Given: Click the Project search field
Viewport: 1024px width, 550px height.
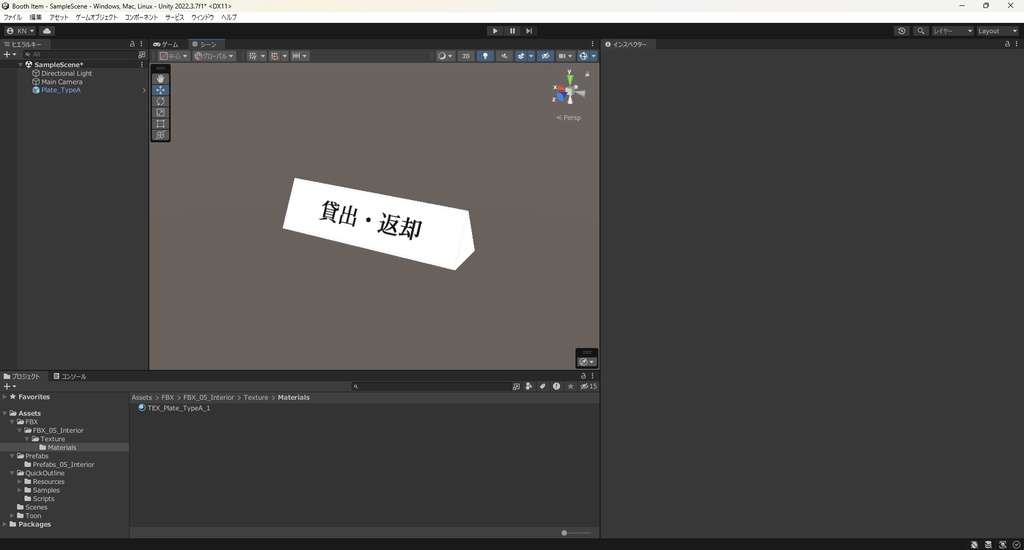Looking at the screenshot, I should (x=431, y=386).
